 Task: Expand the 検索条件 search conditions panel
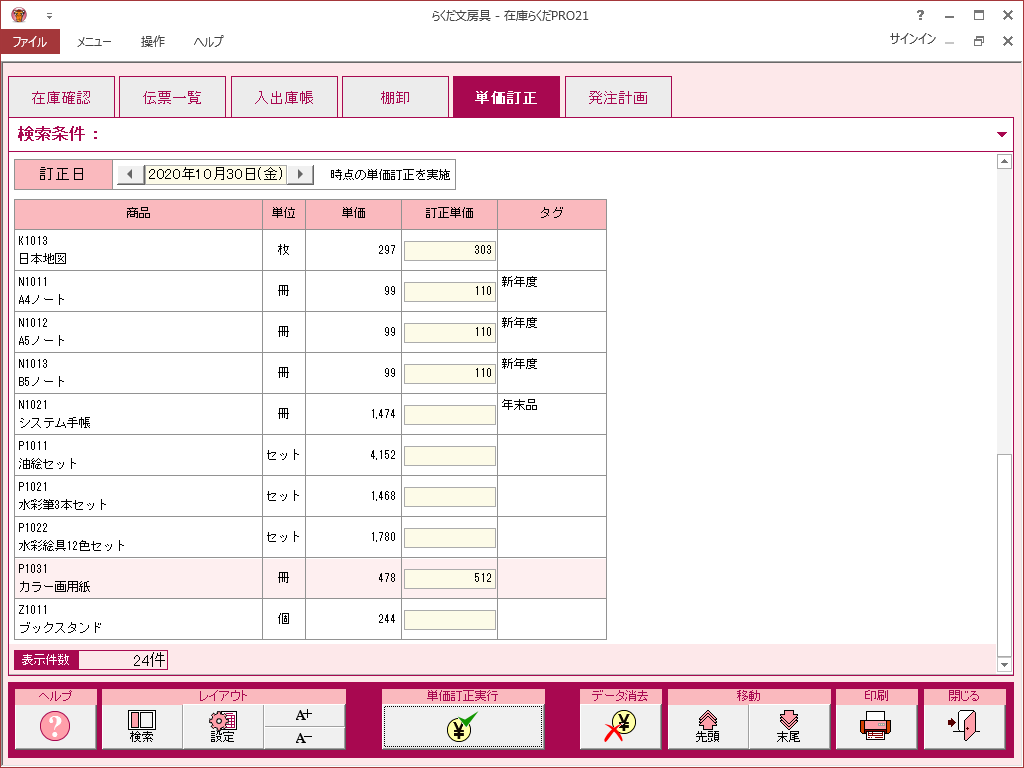(1001, 135)
